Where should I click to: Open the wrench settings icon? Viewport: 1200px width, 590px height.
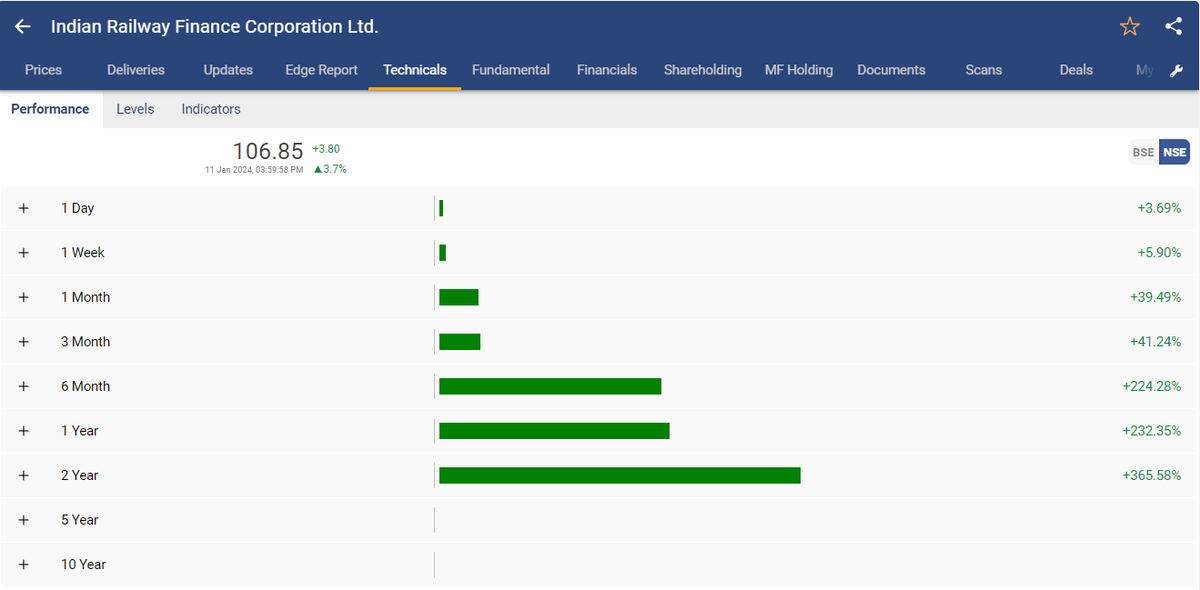point(1177,71)
